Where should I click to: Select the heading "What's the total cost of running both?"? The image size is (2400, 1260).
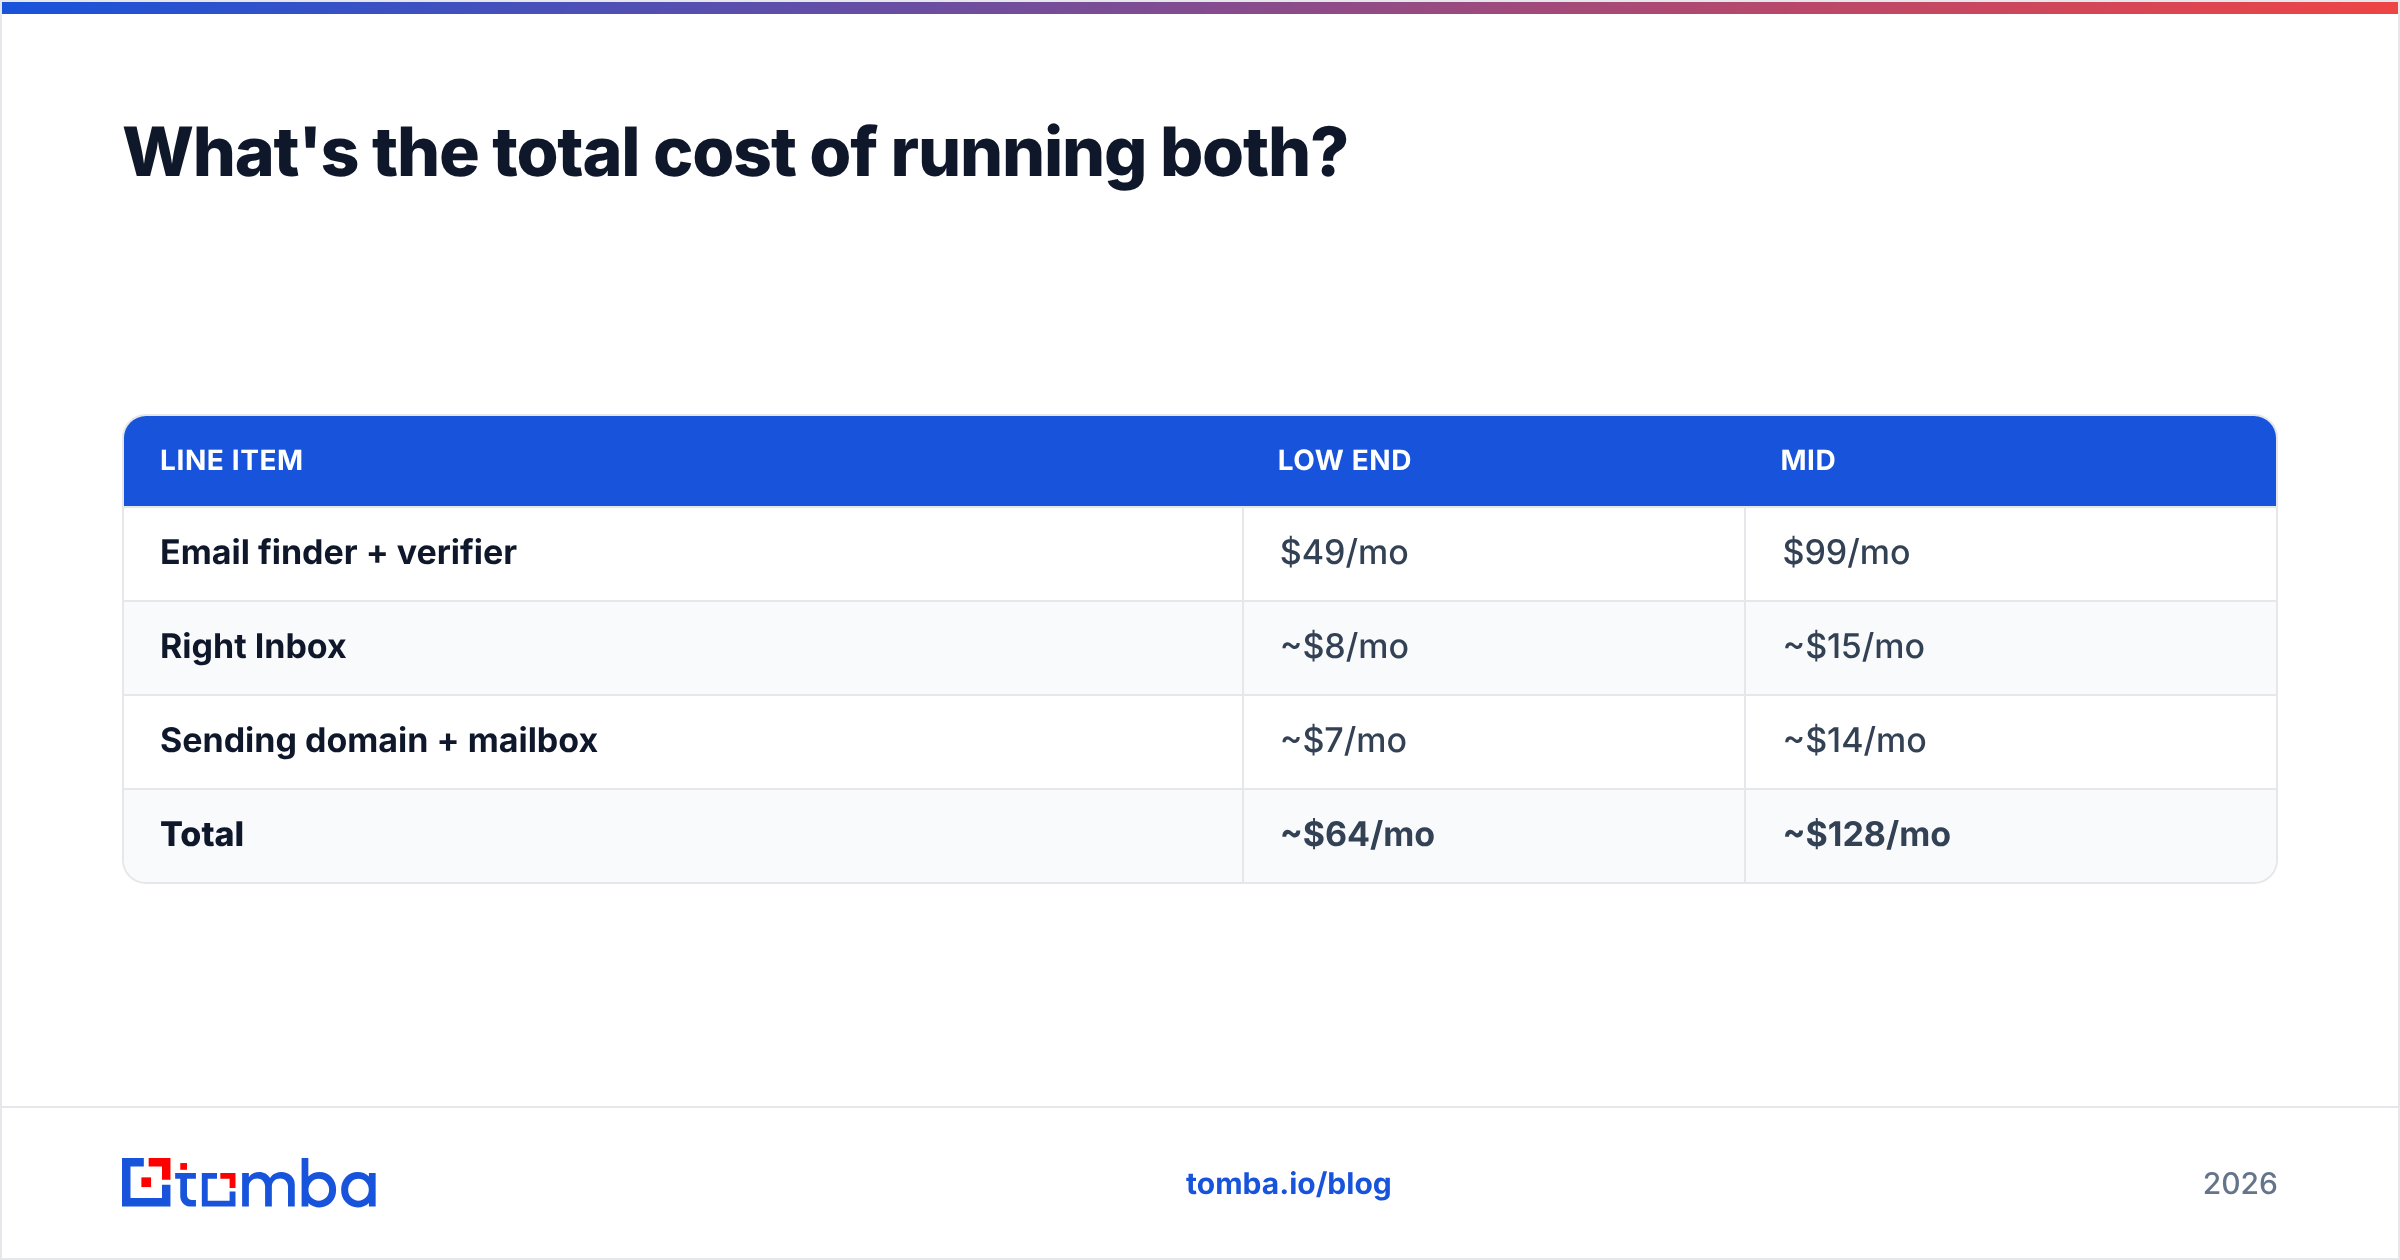(735, 153)
